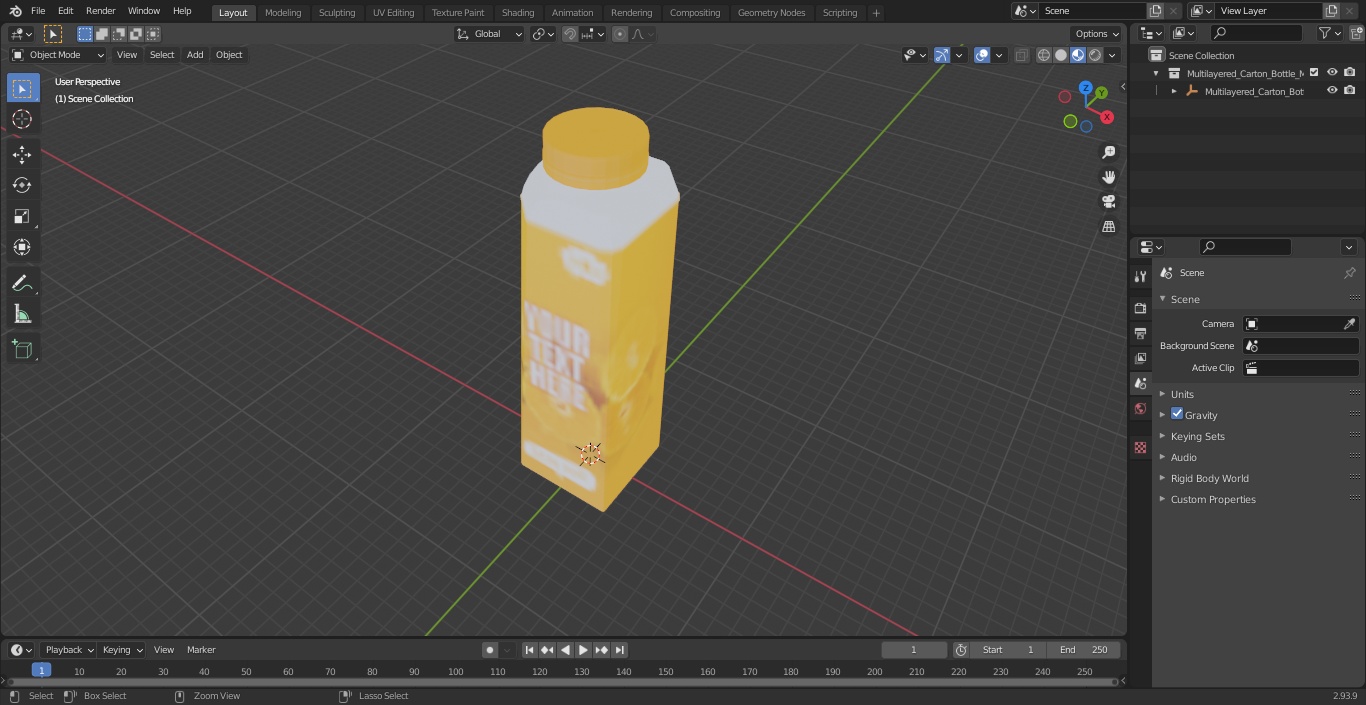The image size is (1366, 705).
Task: Toggle the Auto Keying record button
Action: tap(490, 650)
